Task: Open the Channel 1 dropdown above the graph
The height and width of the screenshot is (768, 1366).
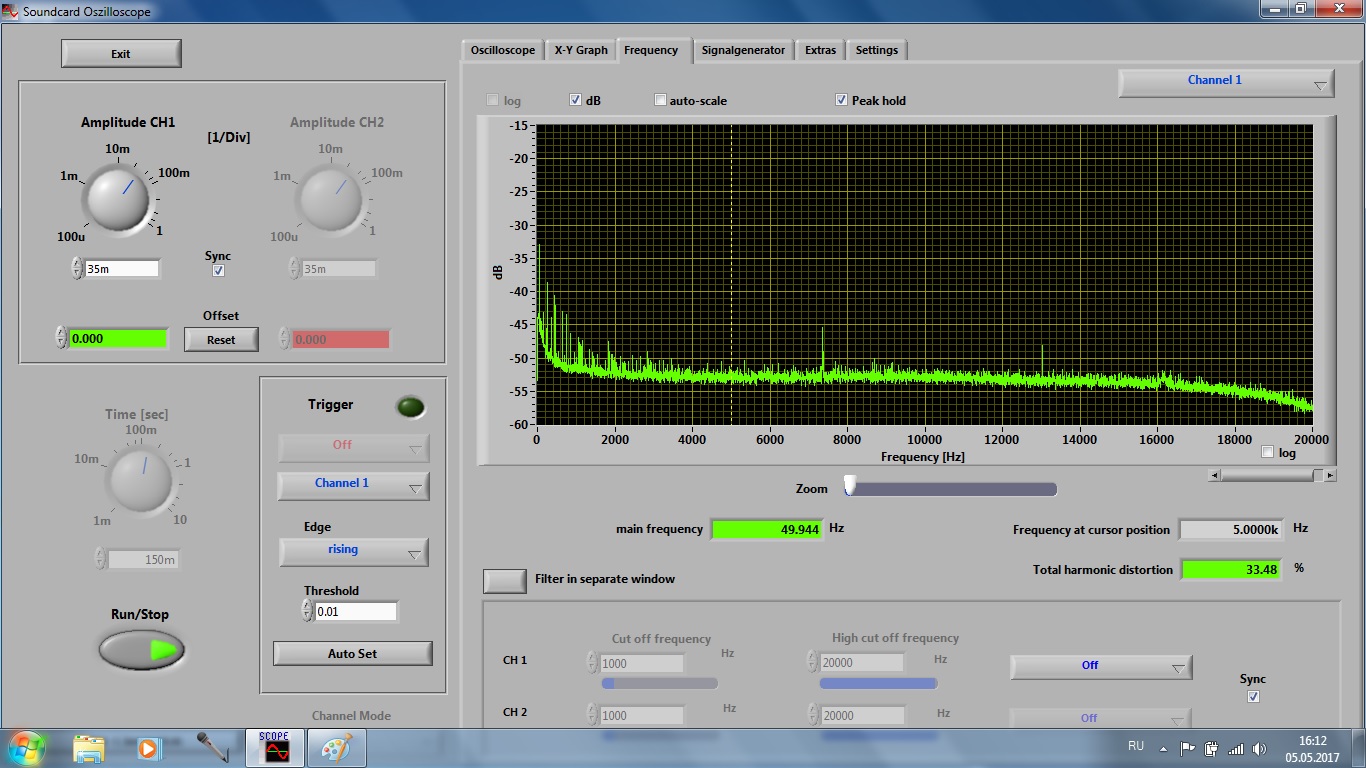Action: tap(1225, 82)
